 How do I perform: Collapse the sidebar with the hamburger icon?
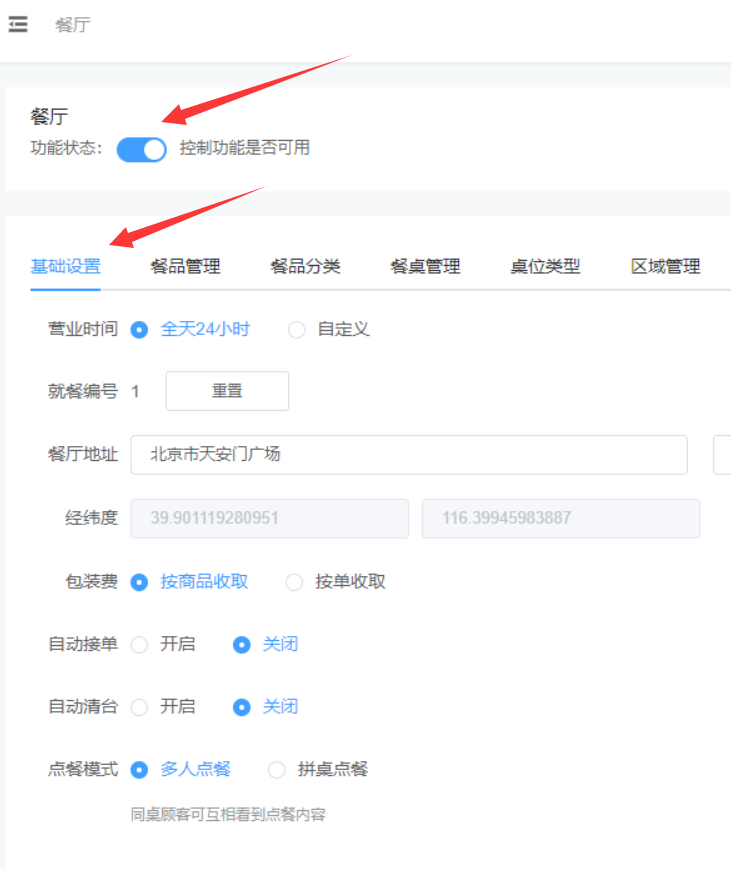click(18, 24)
